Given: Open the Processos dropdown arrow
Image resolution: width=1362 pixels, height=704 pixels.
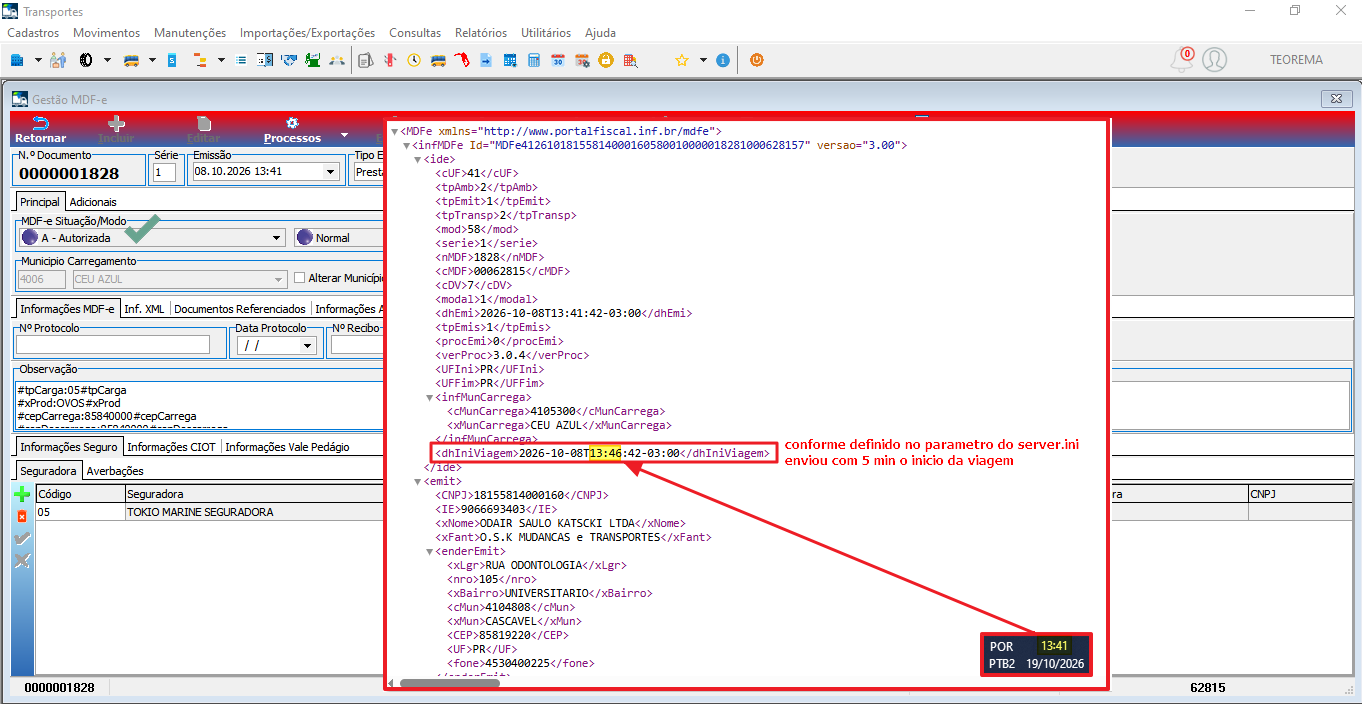Looking at the screenshot, I should pos(344,136).
